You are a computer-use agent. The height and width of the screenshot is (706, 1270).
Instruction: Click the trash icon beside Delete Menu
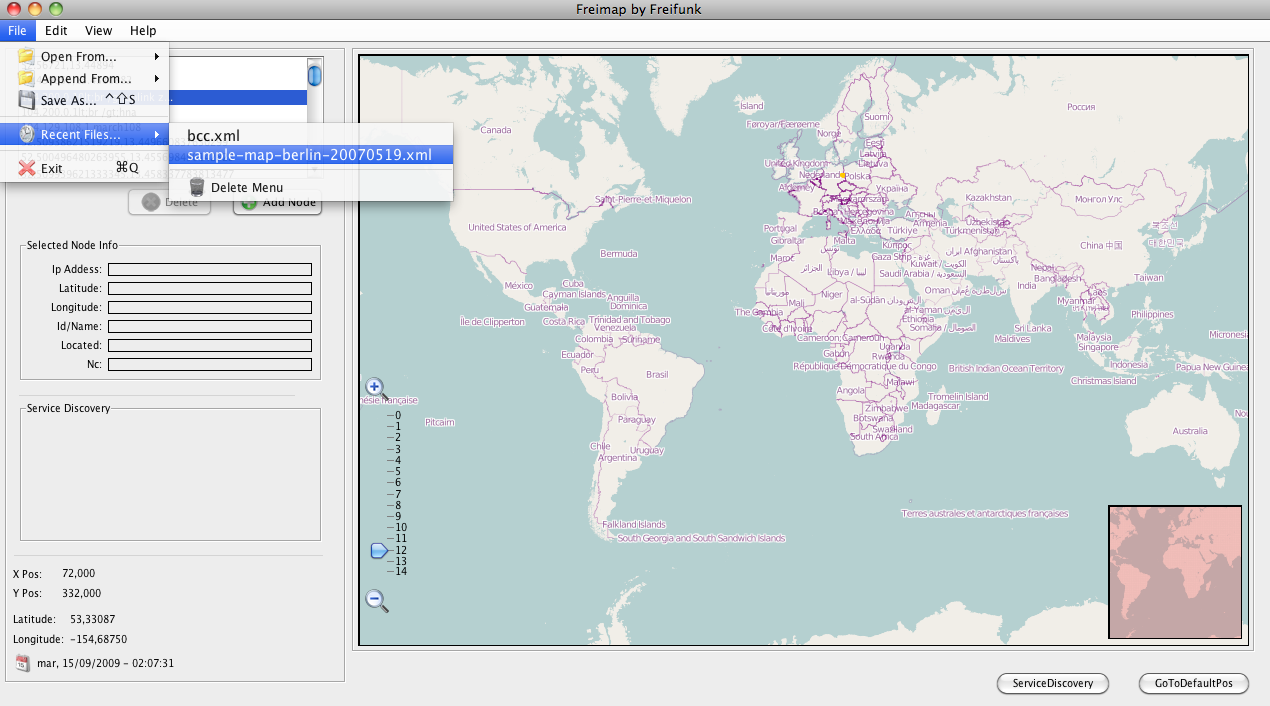click(x=197, y=187)
